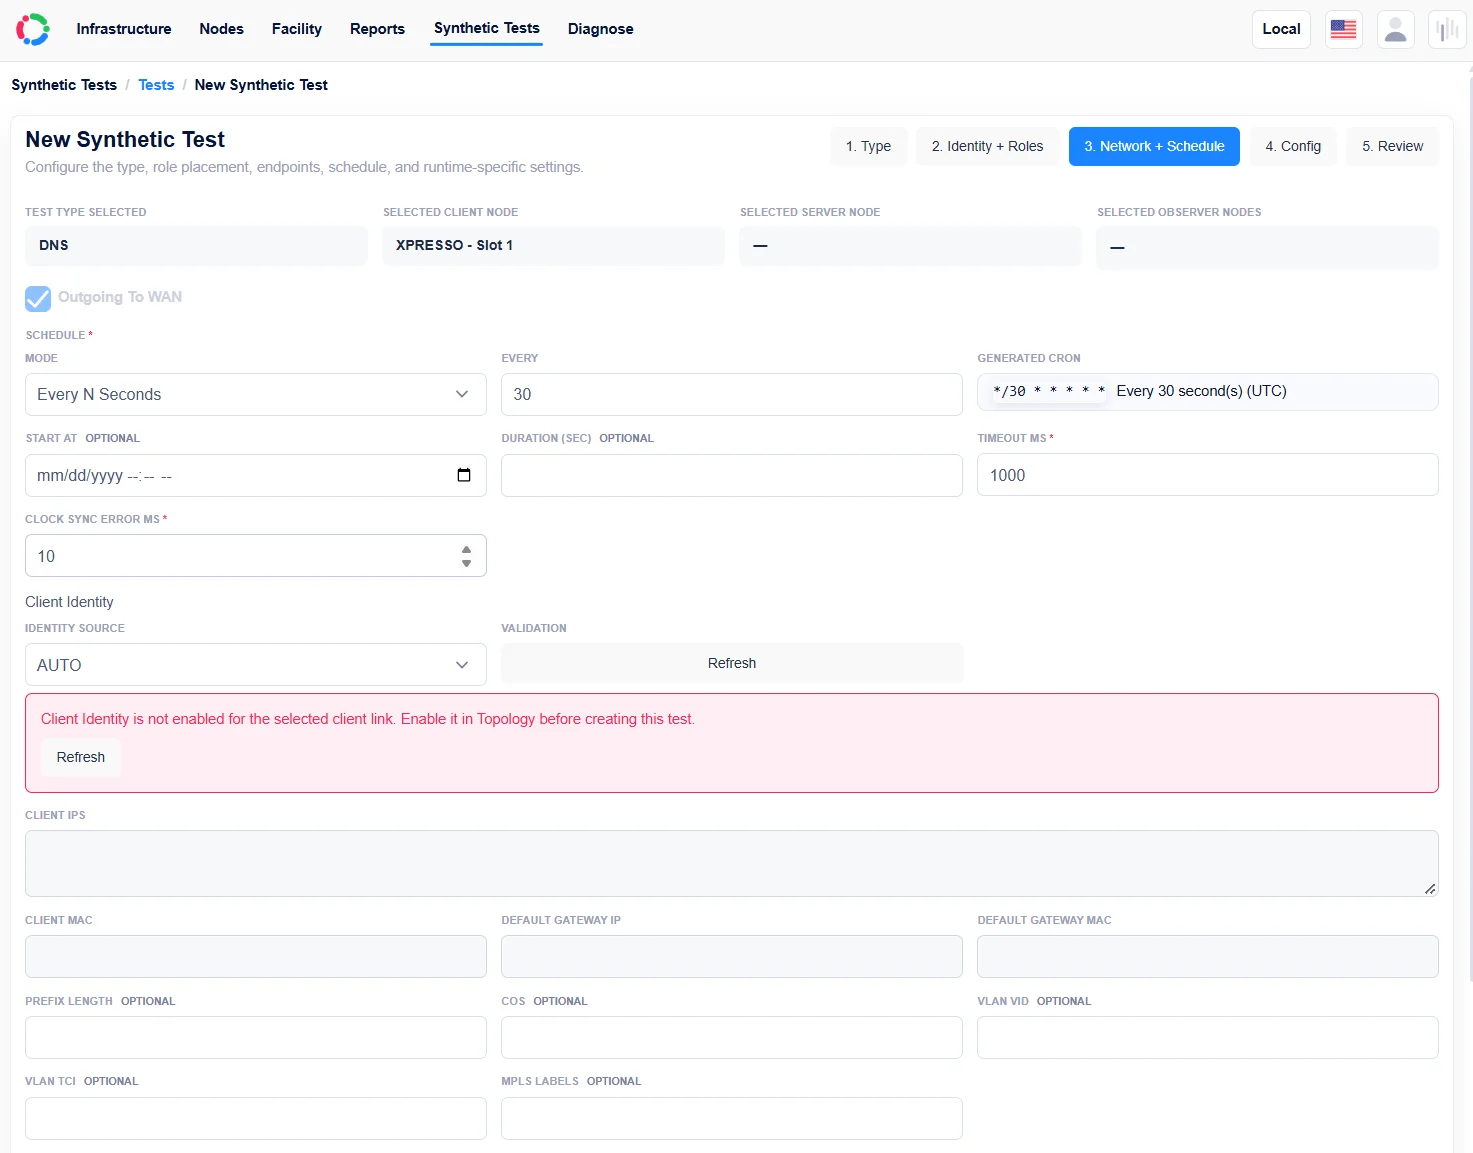Open the Infrastructure menu
Screen dimensions: 1473x1153
[124, 29]
